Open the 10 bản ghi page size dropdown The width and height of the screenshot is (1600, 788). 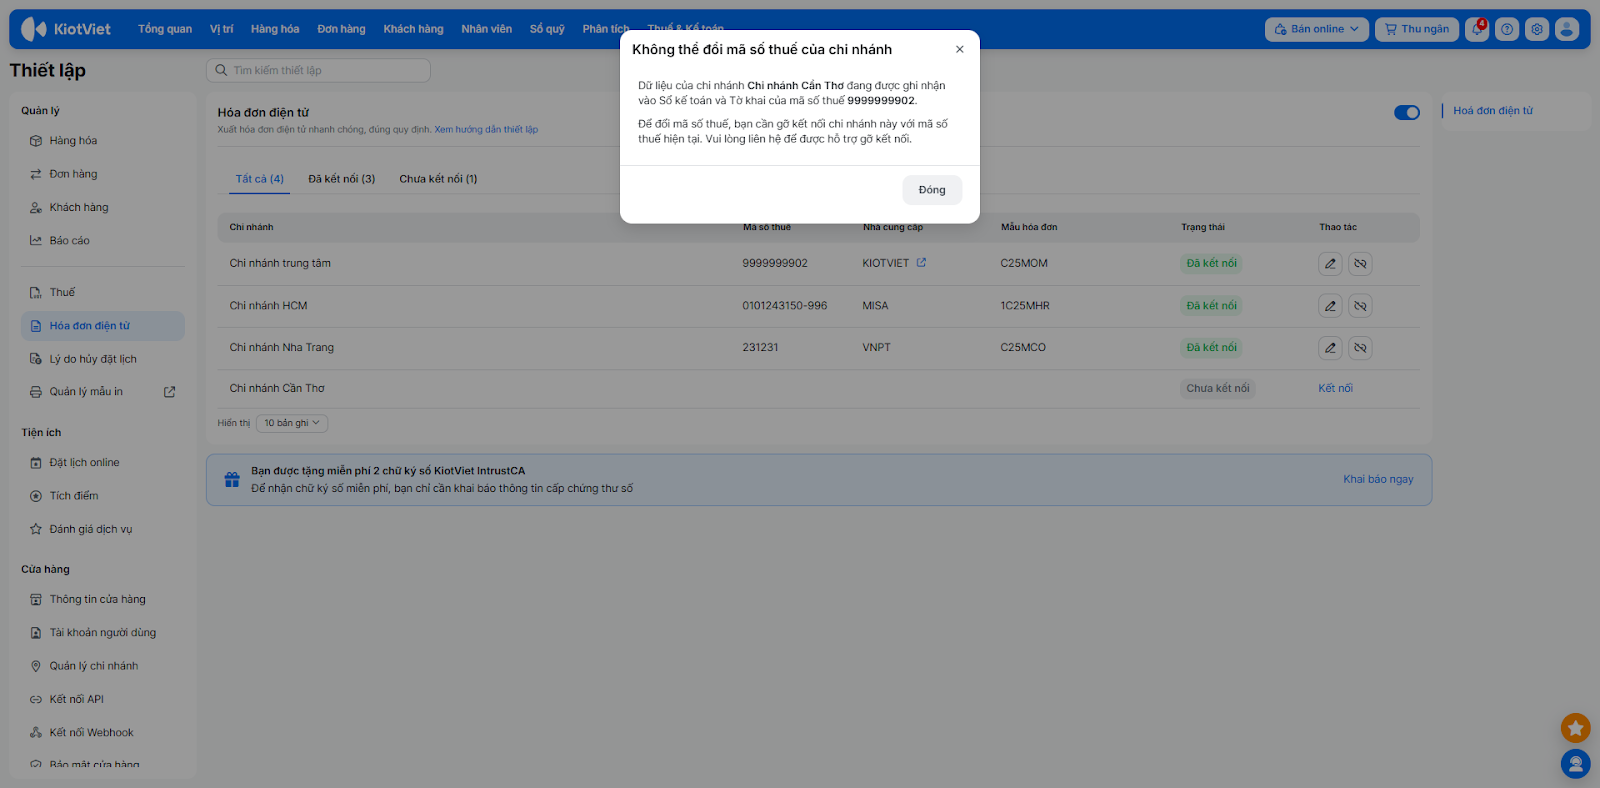point(292,423)
